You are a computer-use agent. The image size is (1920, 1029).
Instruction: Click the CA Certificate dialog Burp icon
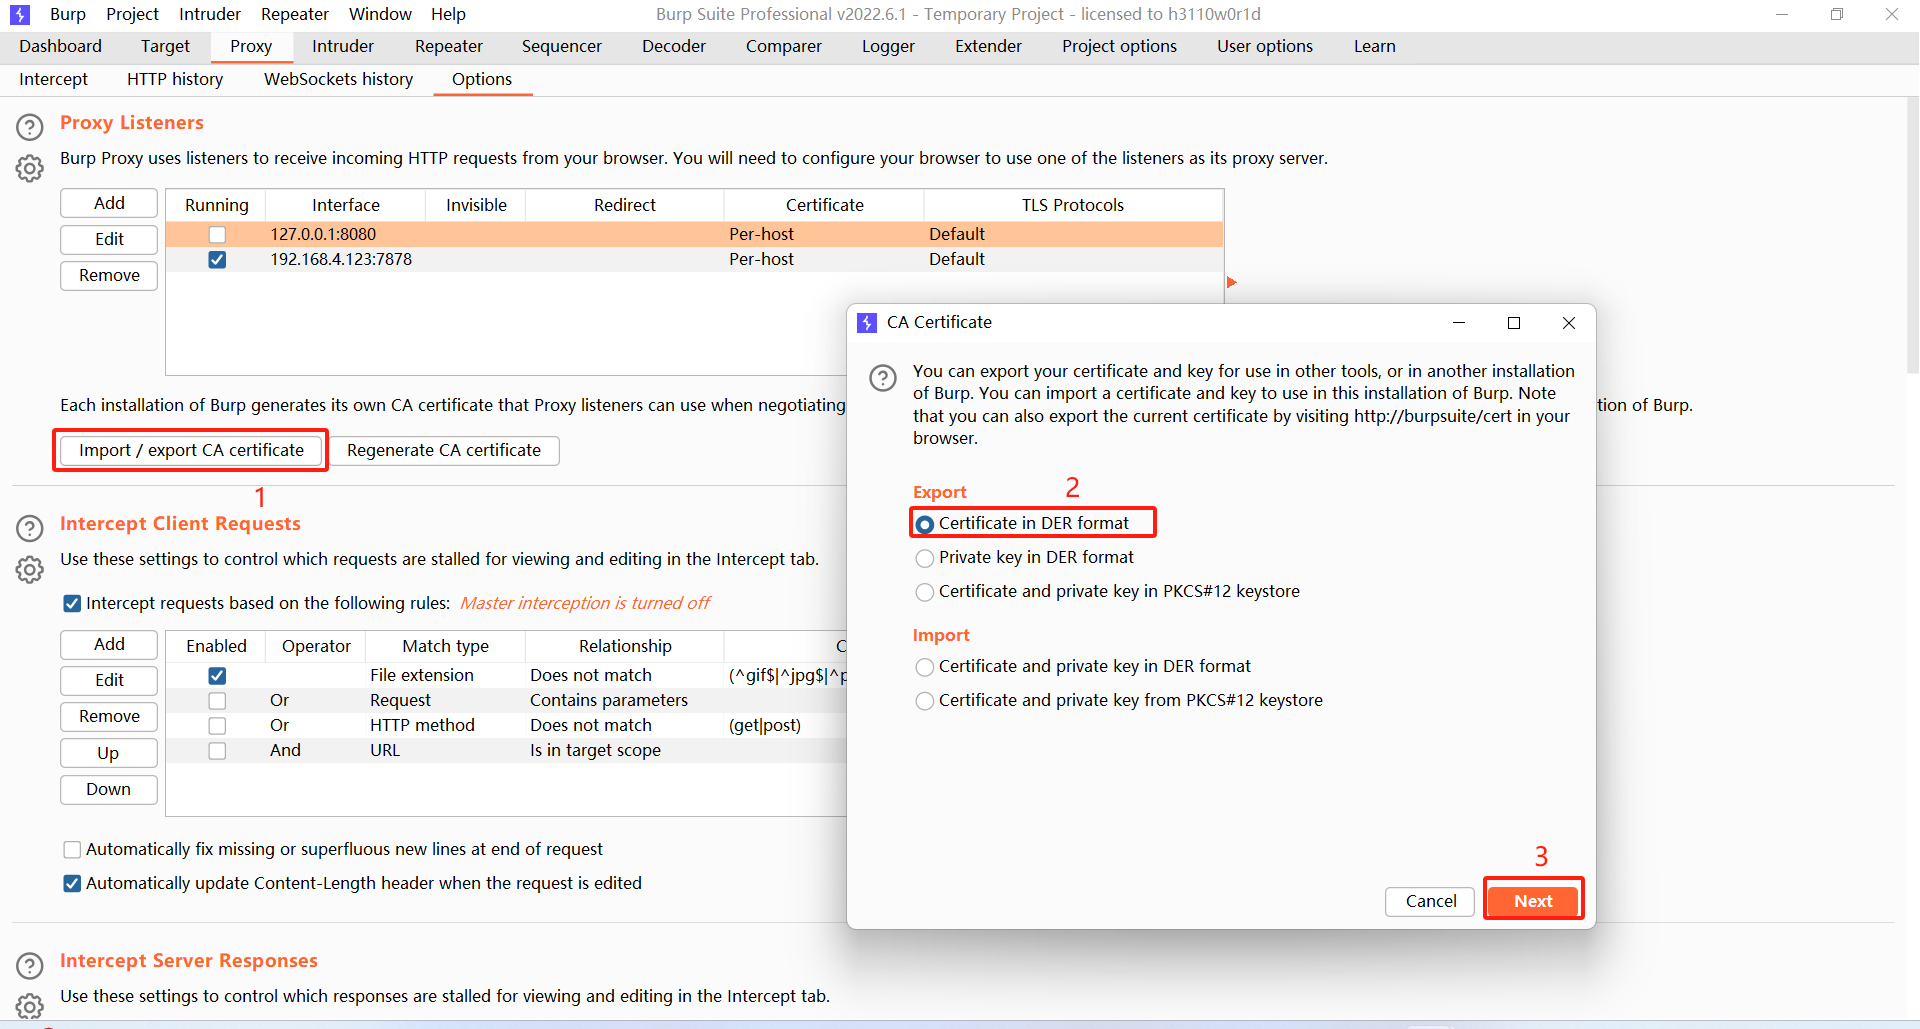[x=867, y=322]
